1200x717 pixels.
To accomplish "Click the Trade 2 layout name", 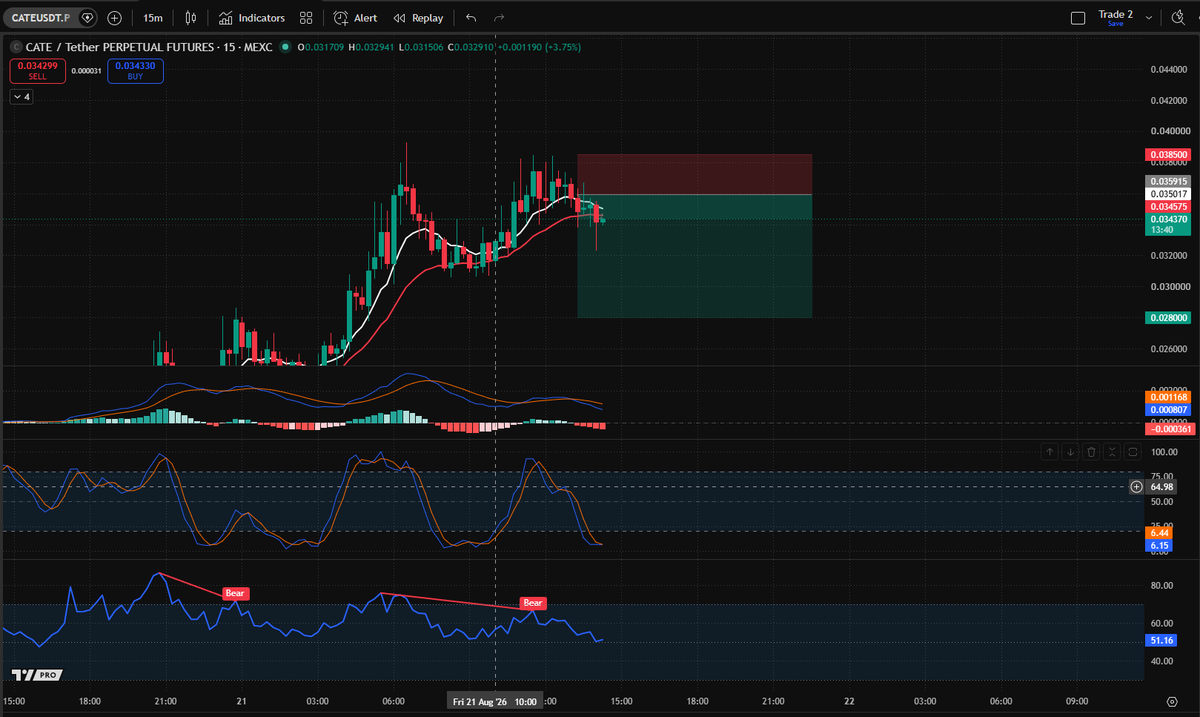I will [x=1115, y=15].
